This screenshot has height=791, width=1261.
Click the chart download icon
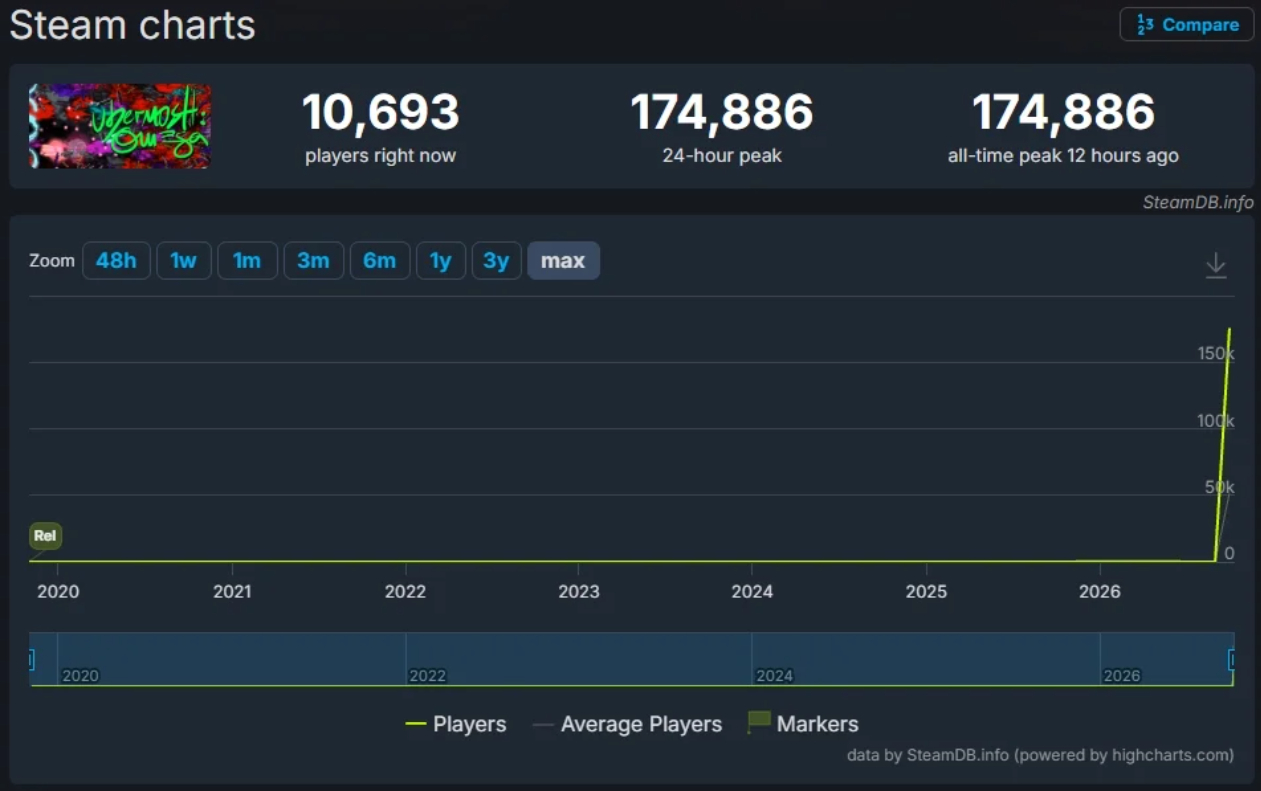click(1216, 265)
